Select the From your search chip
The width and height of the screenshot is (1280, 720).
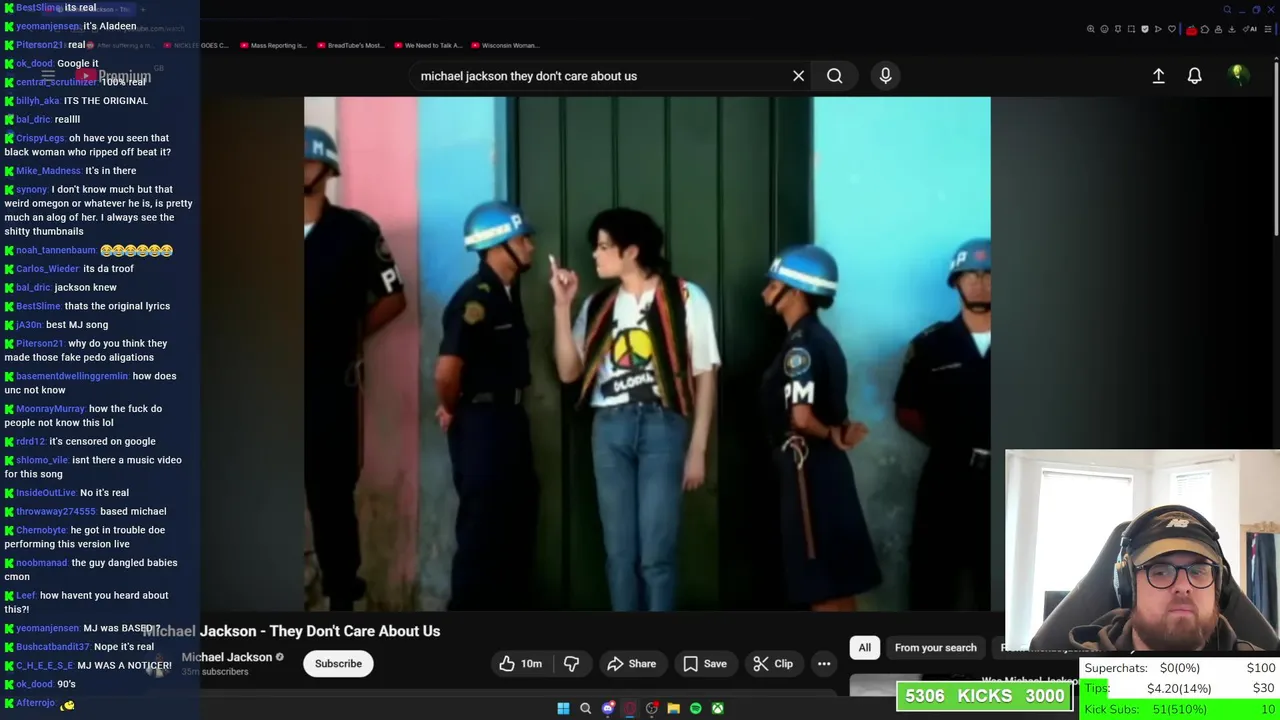point(935,648)
